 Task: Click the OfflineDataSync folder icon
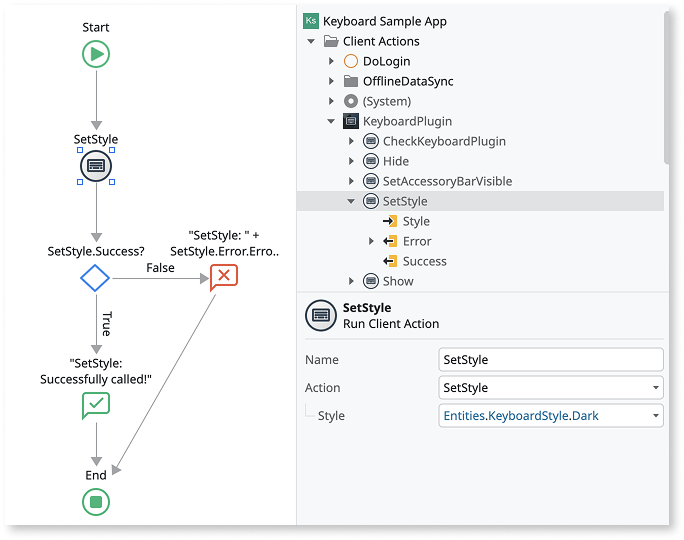(351, 81)
